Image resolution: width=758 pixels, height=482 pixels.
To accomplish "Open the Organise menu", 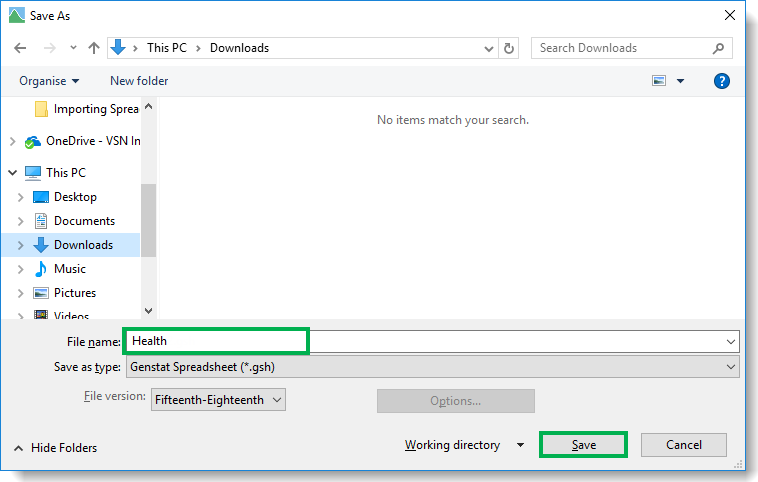I will pyautogui.click(x=49, y=81).
